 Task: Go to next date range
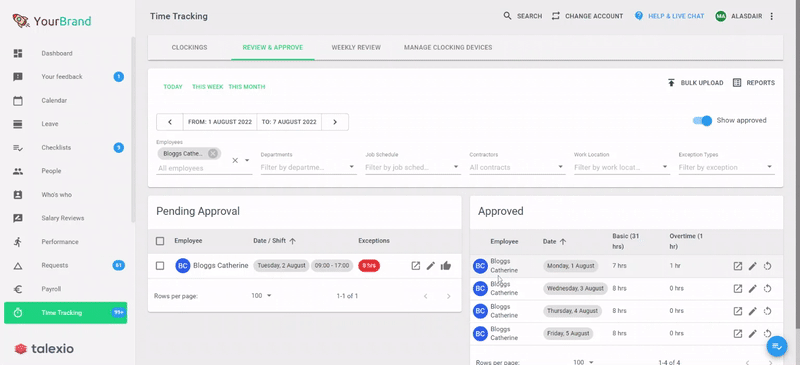(335, 122)
